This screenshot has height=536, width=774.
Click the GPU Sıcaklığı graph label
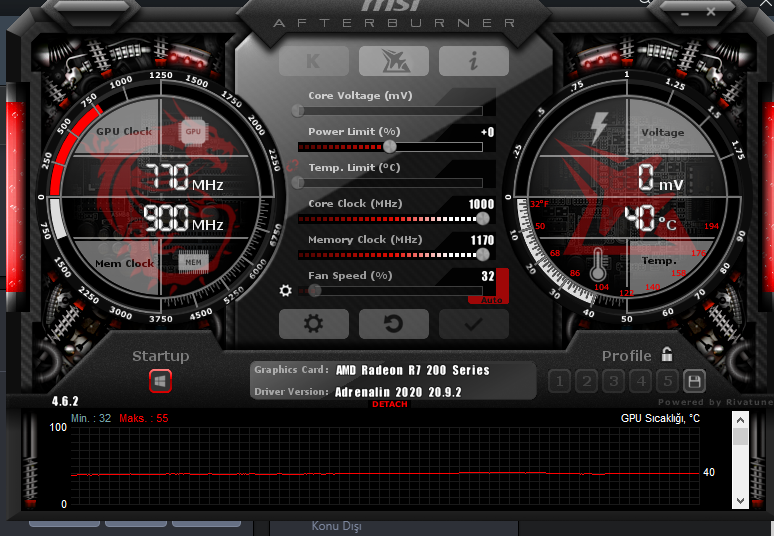click(x=660, y=418)
